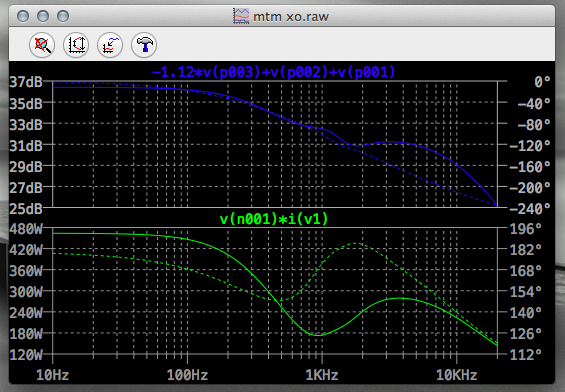Click the window zoom button in title bar
Screen dimensions: 565x392
pyautogui.click(x=63, y=16)
